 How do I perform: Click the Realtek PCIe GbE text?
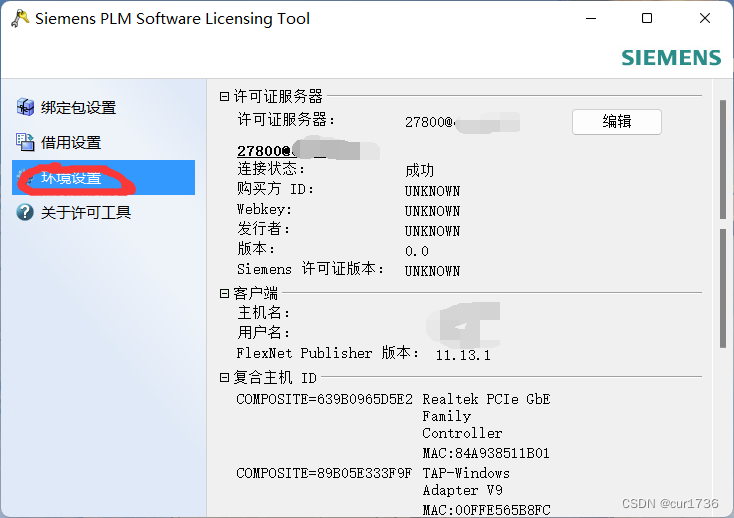(x=486, y=399)
